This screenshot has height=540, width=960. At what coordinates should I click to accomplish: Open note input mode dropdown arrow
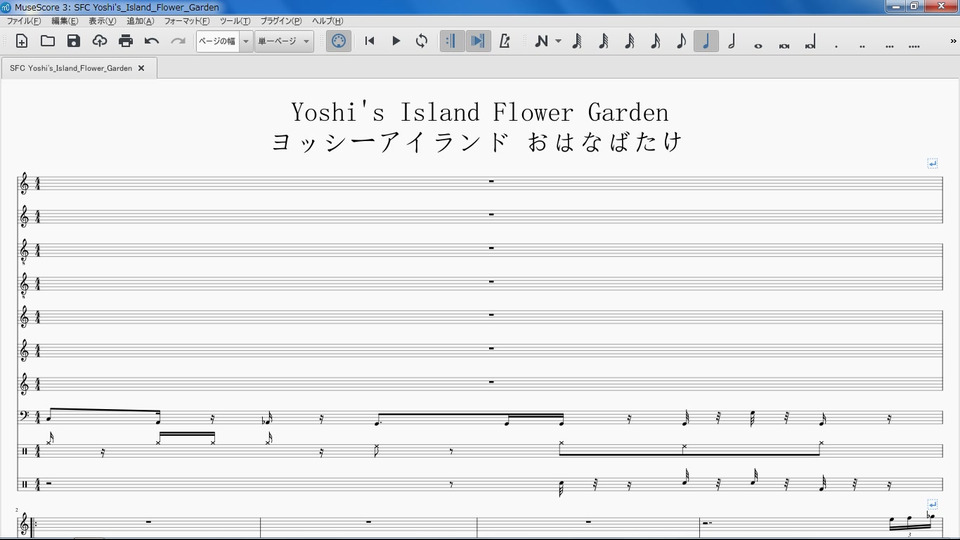[x=558, y=41]
